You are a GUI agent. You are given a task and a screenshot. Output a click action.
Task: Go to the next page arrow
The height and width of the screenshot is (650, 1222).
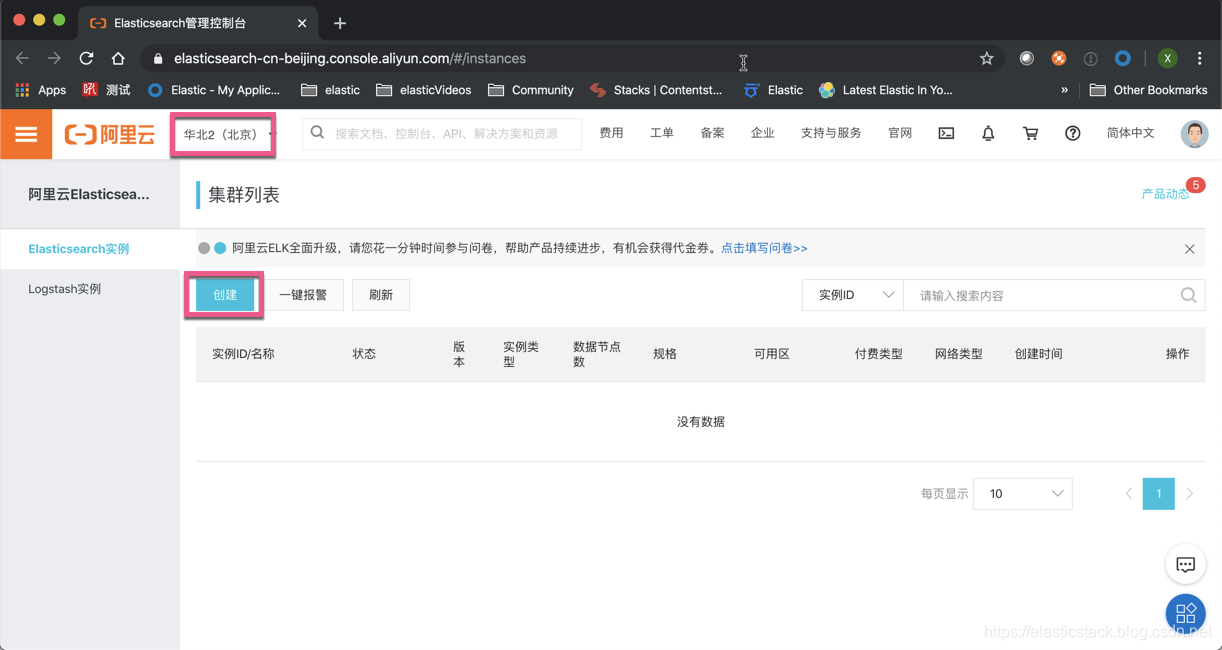pos(1190,494)
